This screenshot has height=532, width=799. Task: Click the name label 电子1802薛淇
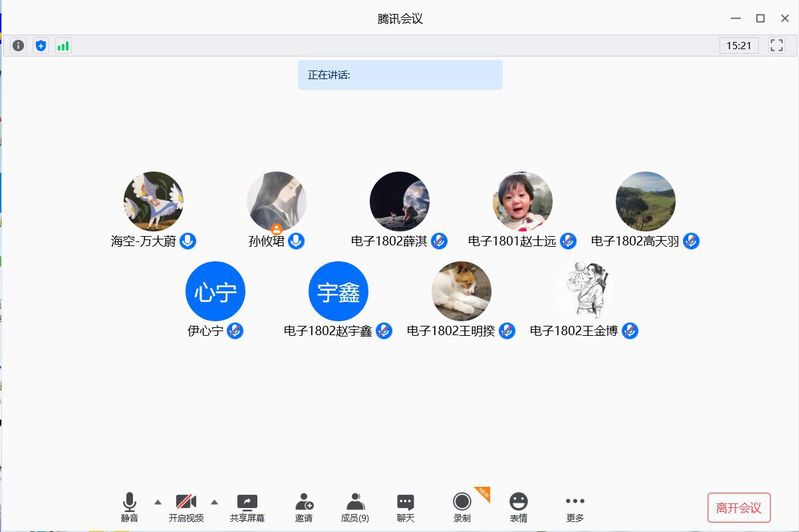coord(389,241)
